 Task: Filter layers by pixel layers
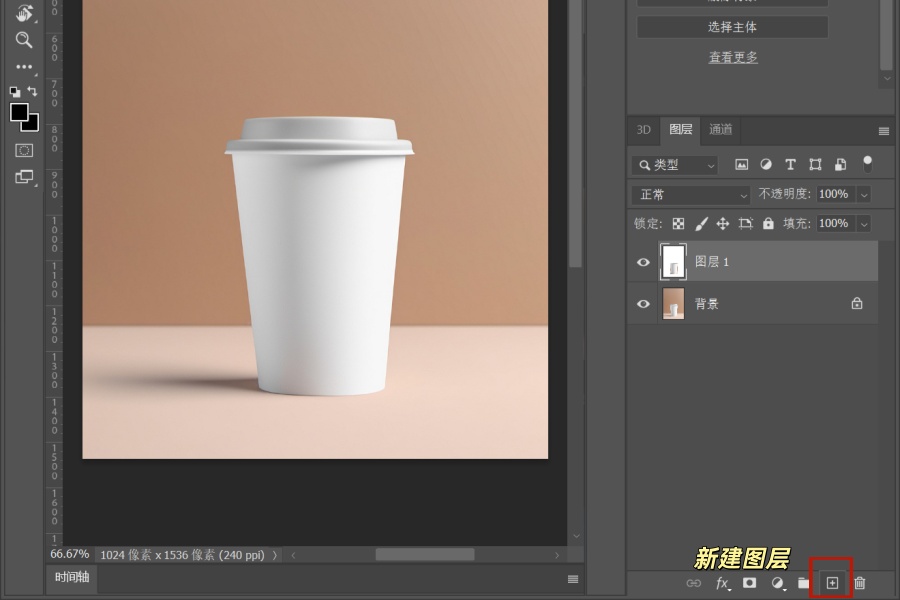click(x=742, y=165)
